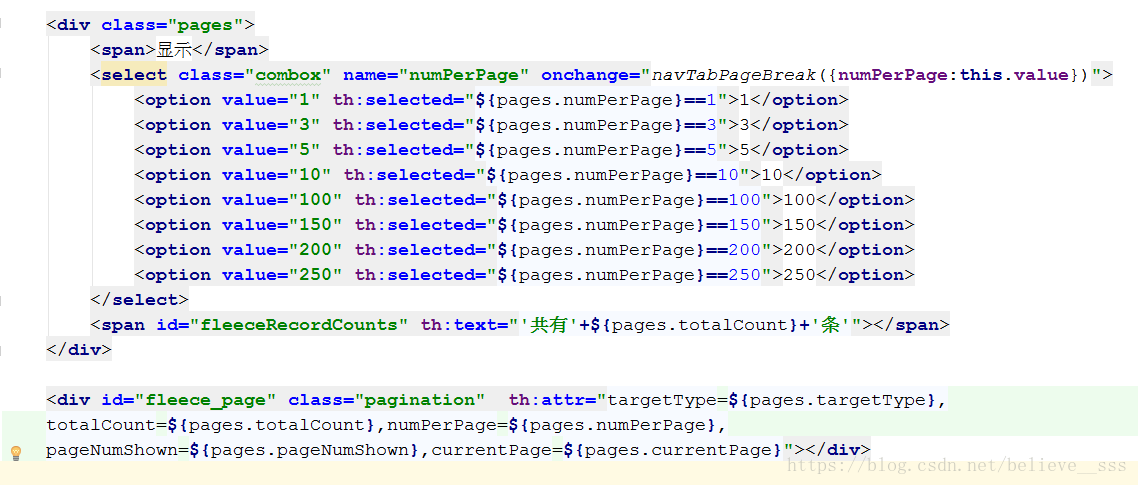Click ${pages.totalCount} inside the th:text attribute

pyautogui.click(x=695, y=325)
